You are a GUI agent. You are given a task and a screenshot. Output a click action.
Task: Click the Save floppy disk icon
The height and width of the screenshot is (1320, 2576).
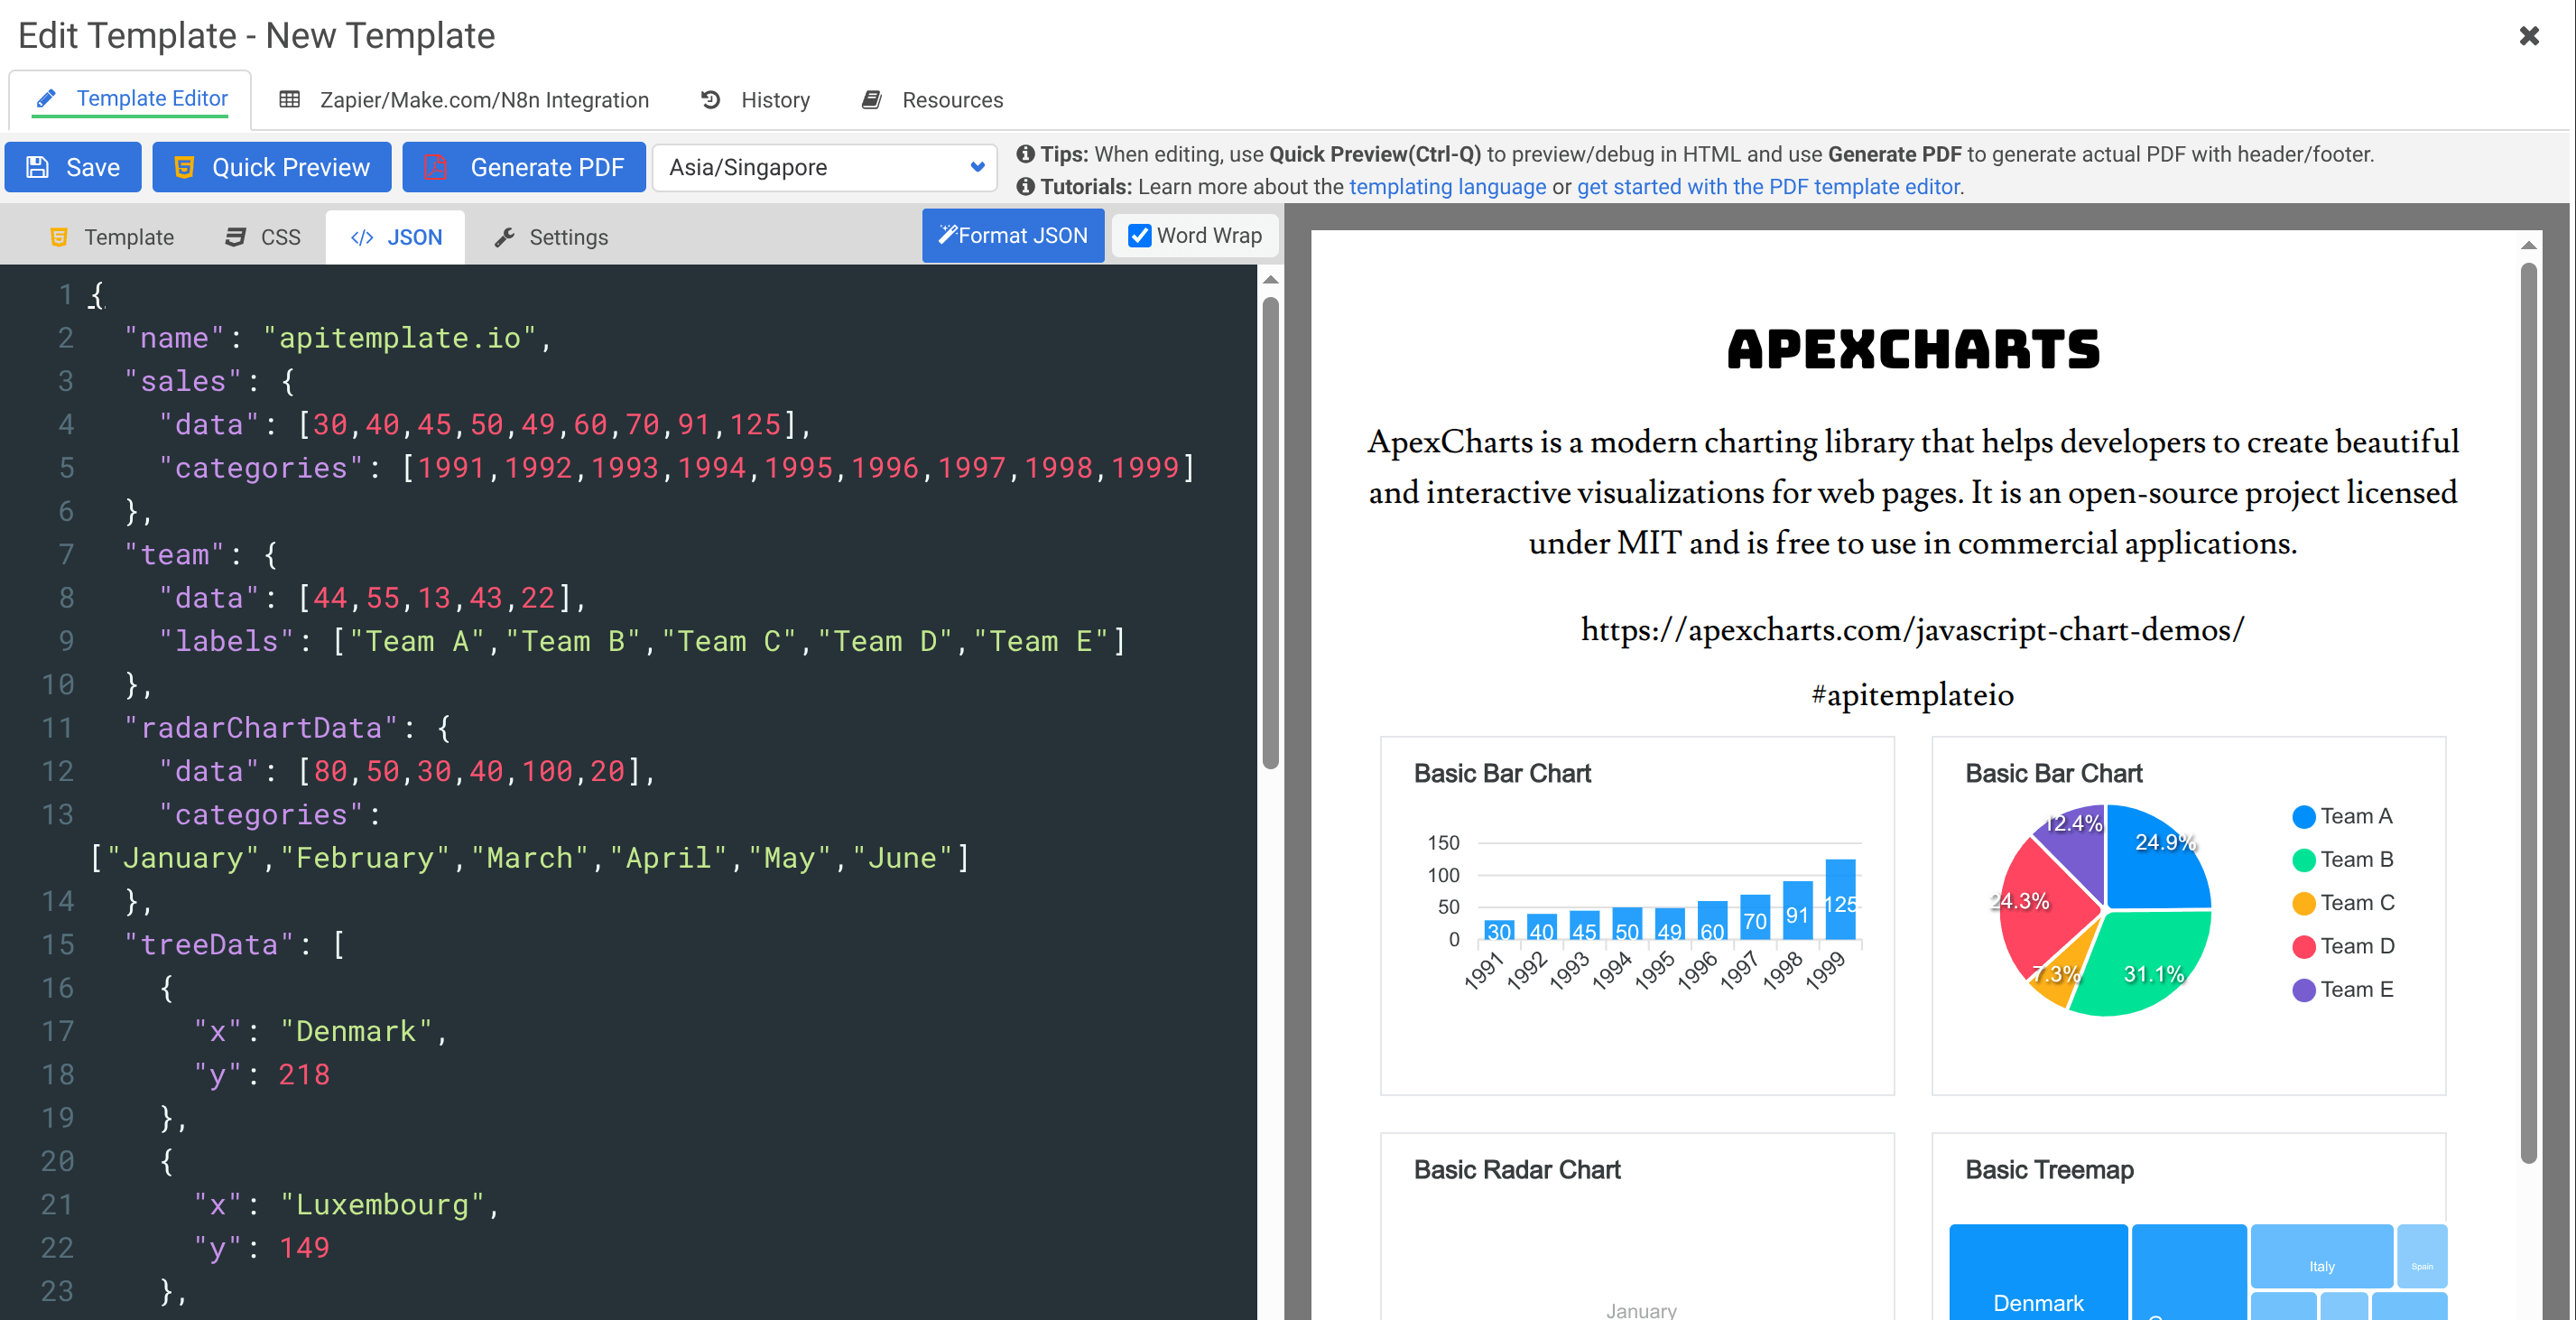(38, 166)
